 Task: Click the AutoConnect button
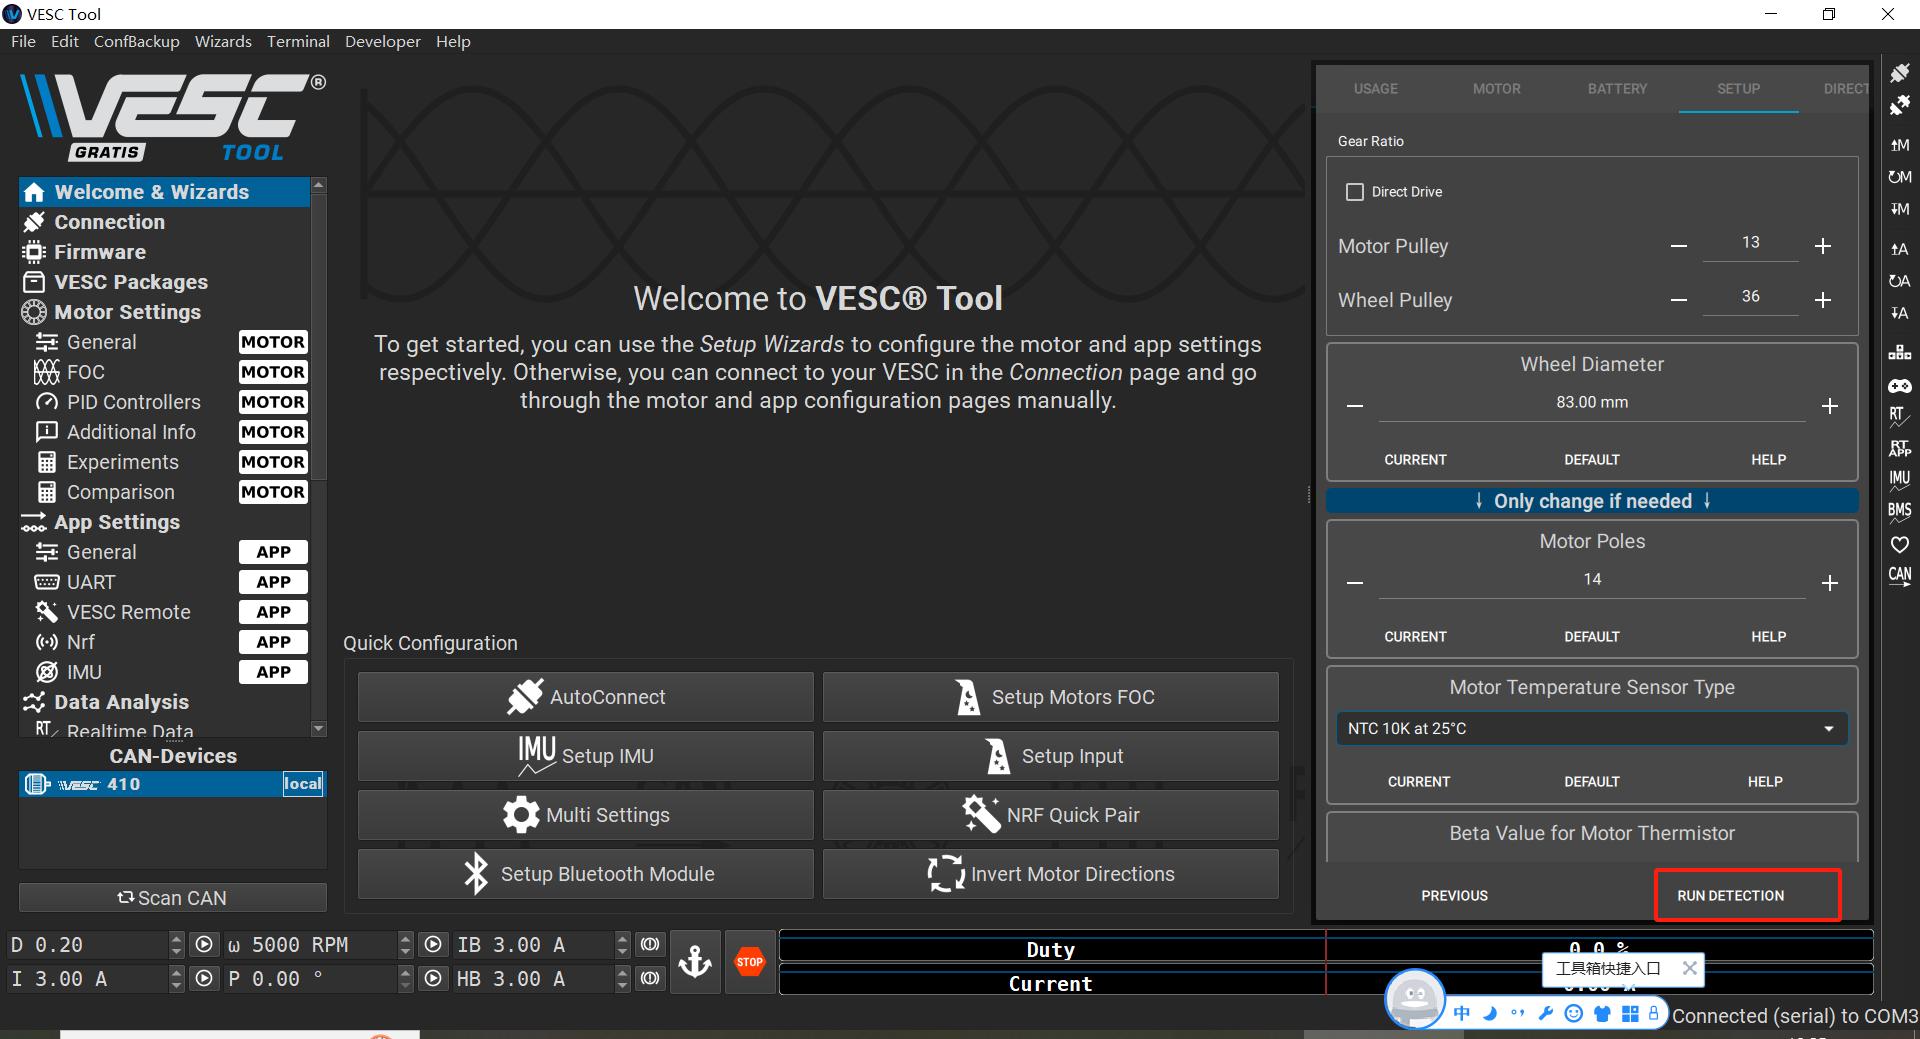pos(586,697)
